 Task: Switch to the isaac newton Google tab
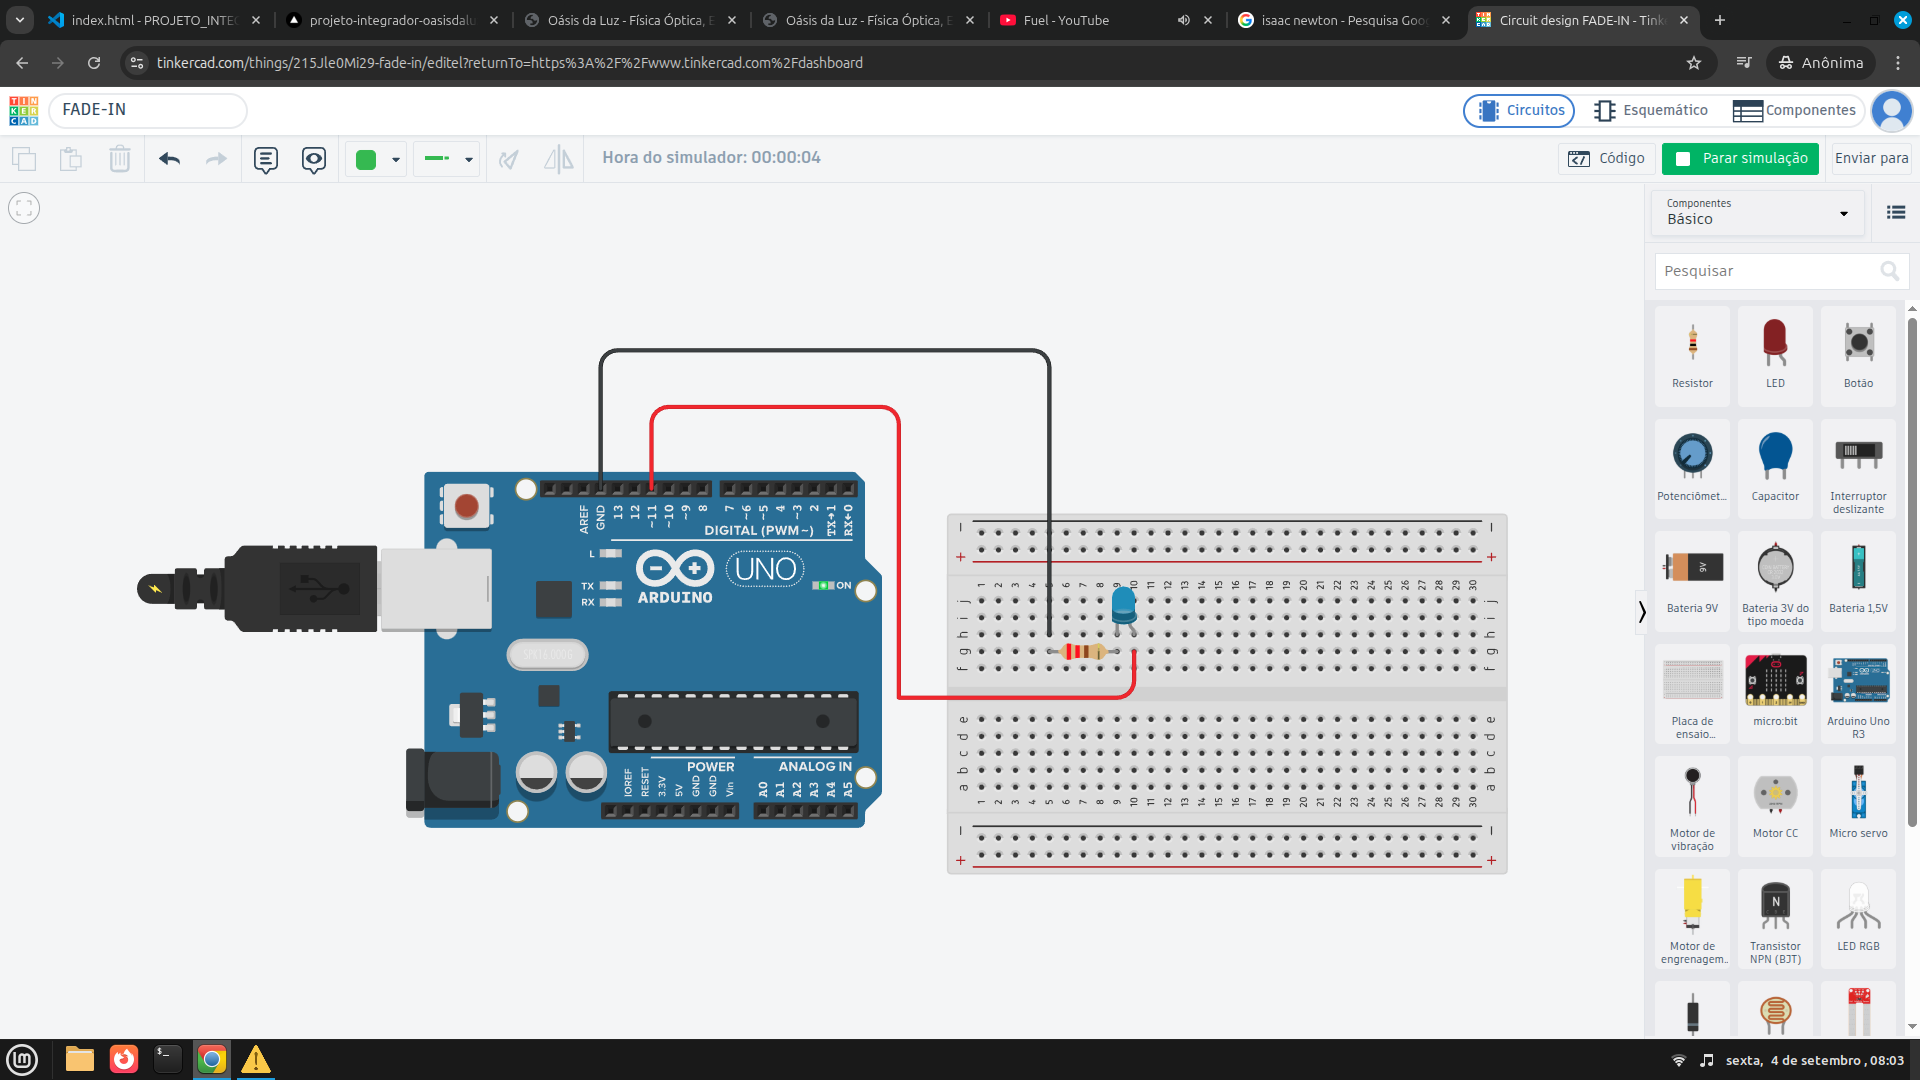click(1343, 20)
